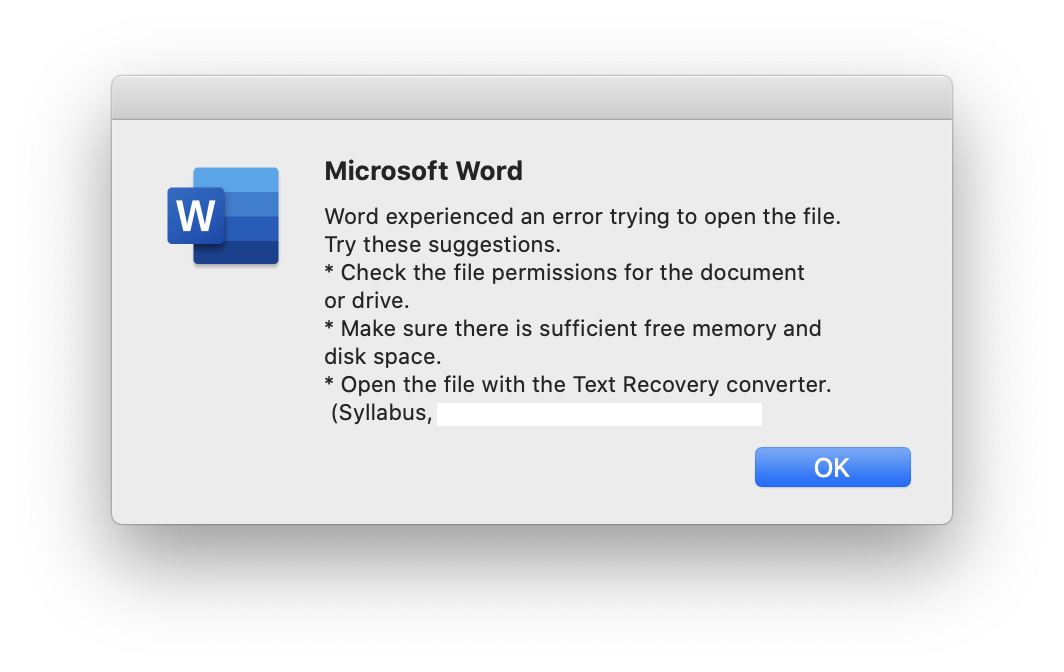The width and height of the screenshot is (1064, 672).
Task: Click the "or drive." text
Action: point(366,301)
